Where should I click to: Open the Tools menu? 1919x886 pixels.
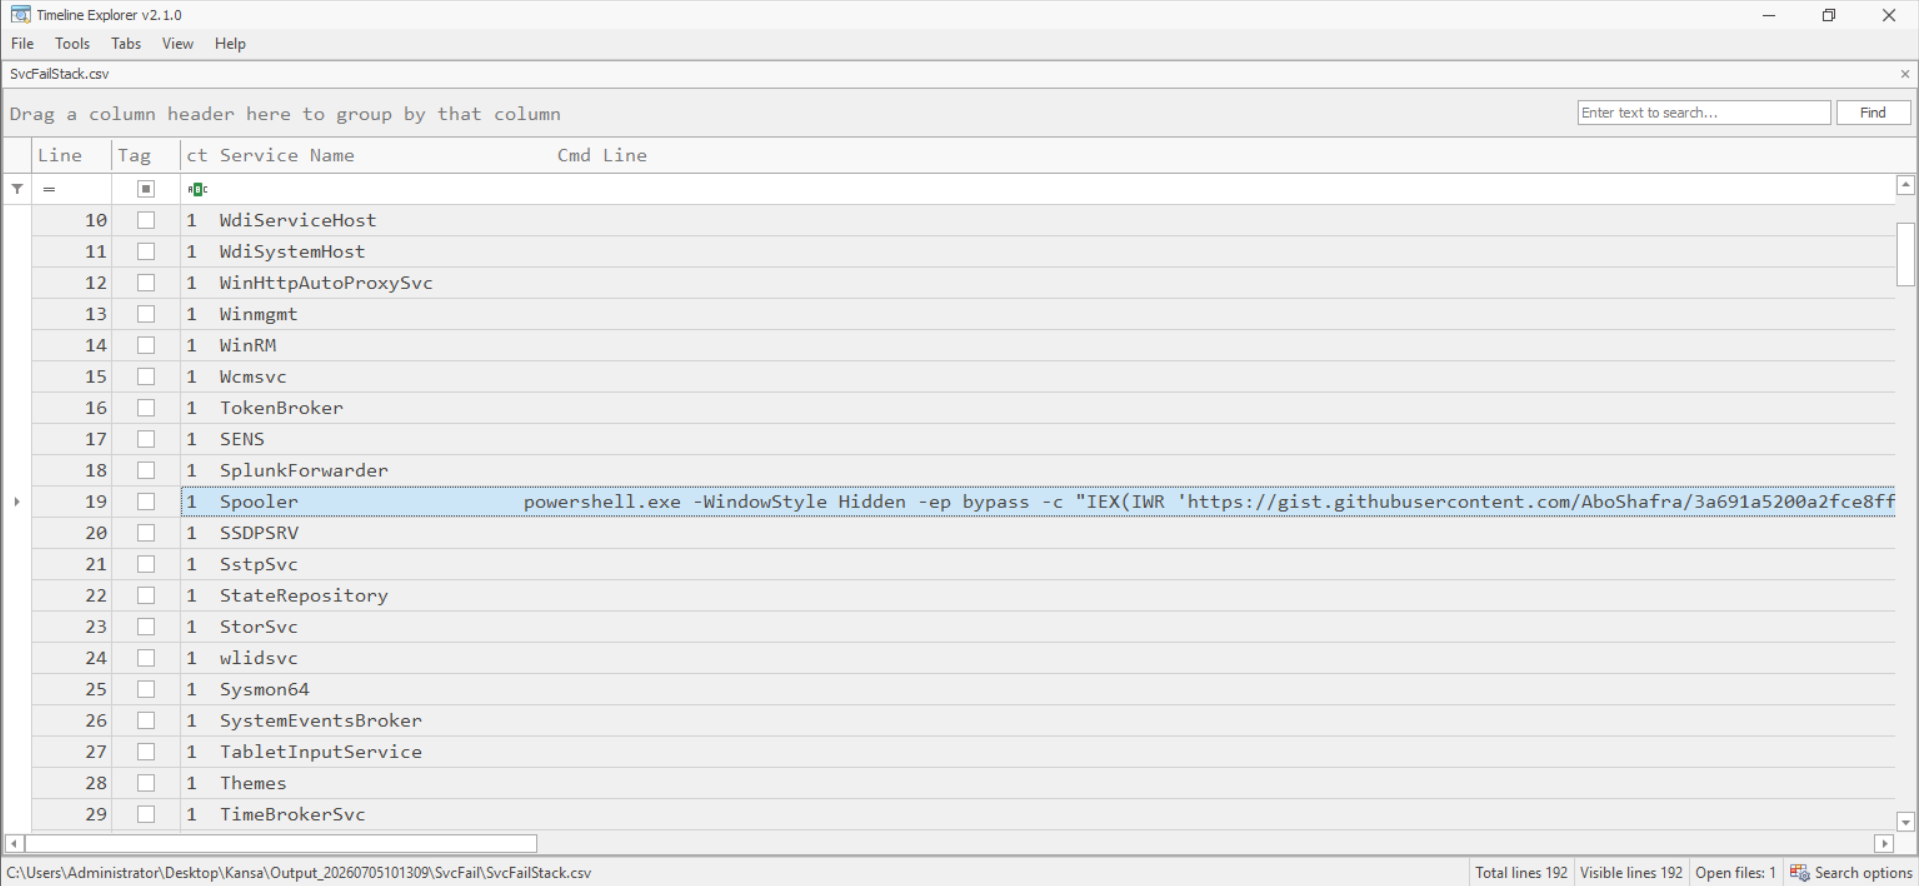click(72, 43)
